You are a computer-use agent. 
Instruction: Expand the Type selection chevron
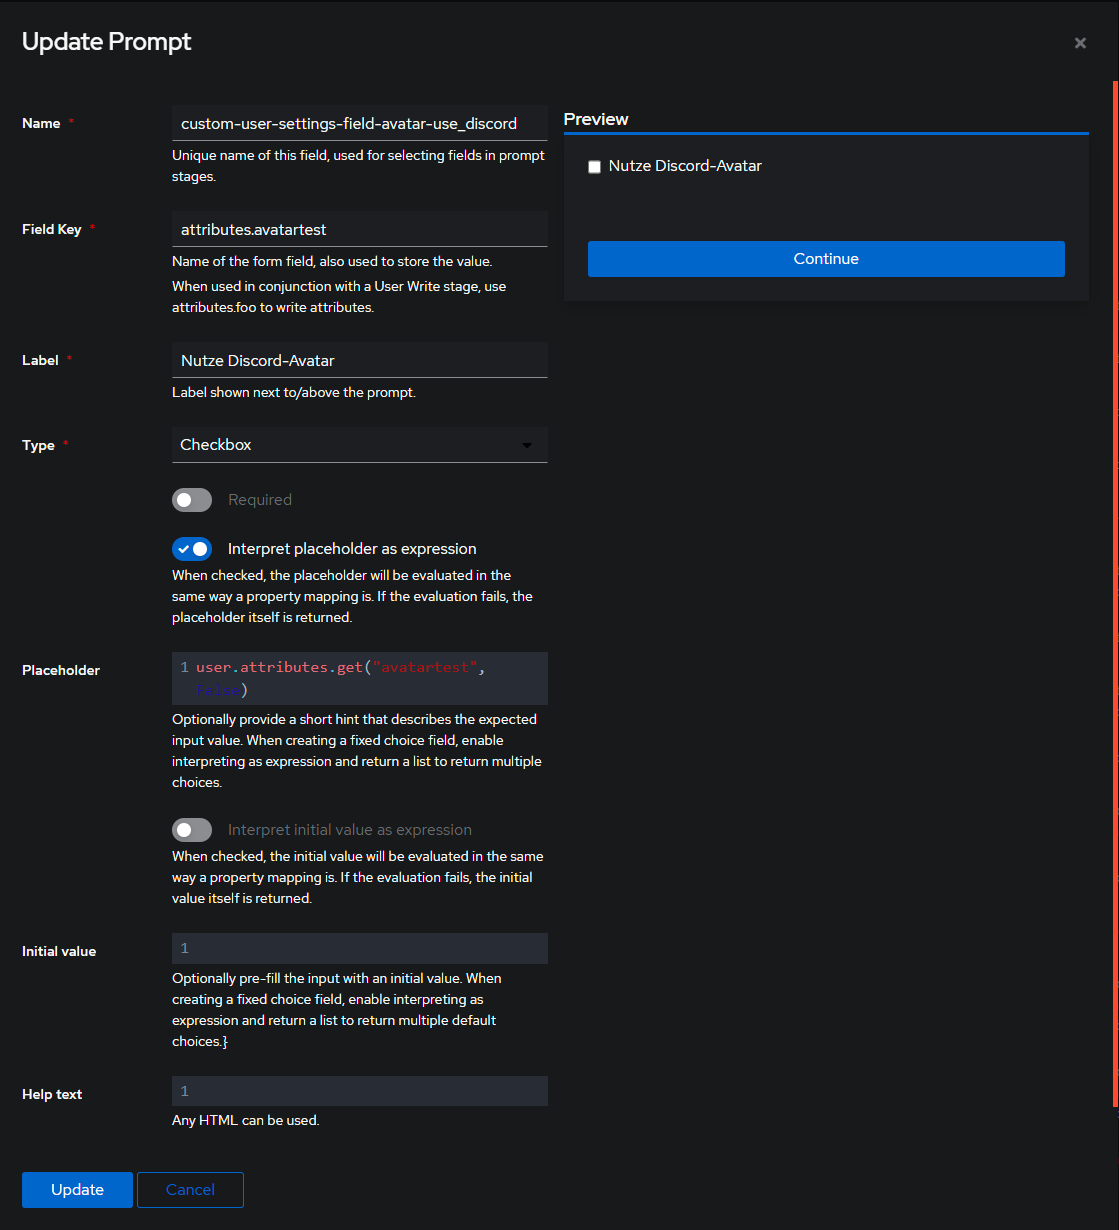[527, 445]
